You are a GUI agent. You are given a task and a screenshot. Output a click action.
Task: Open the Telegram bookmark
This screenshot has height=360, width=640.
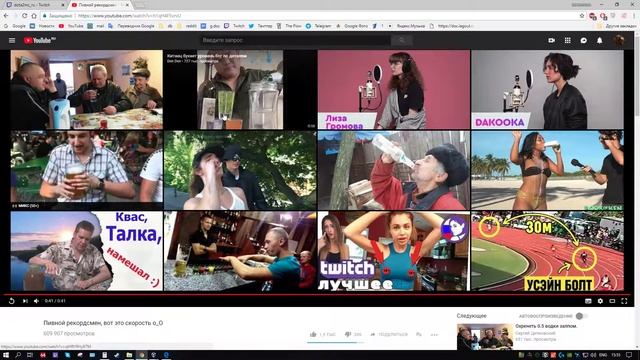pos(319,26)
